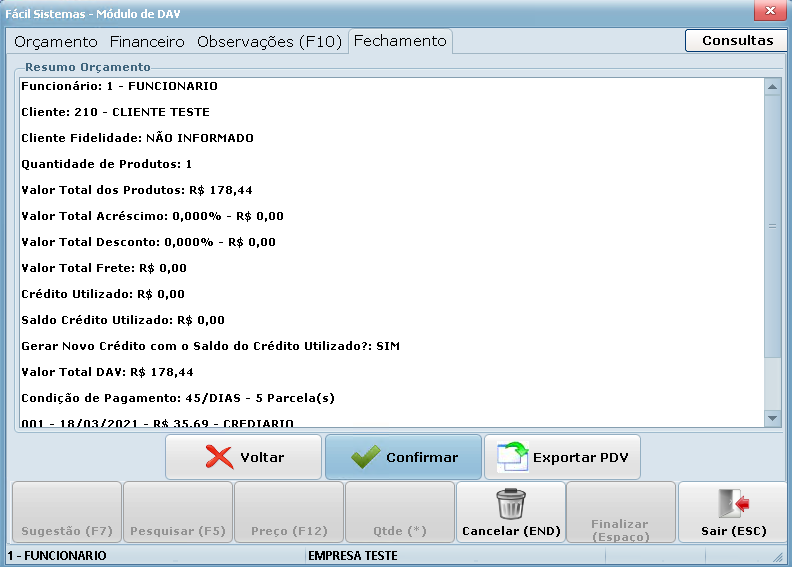Go to the Observações (F10) tab
This screenshot has width=792, height=567.
point(270,42)
